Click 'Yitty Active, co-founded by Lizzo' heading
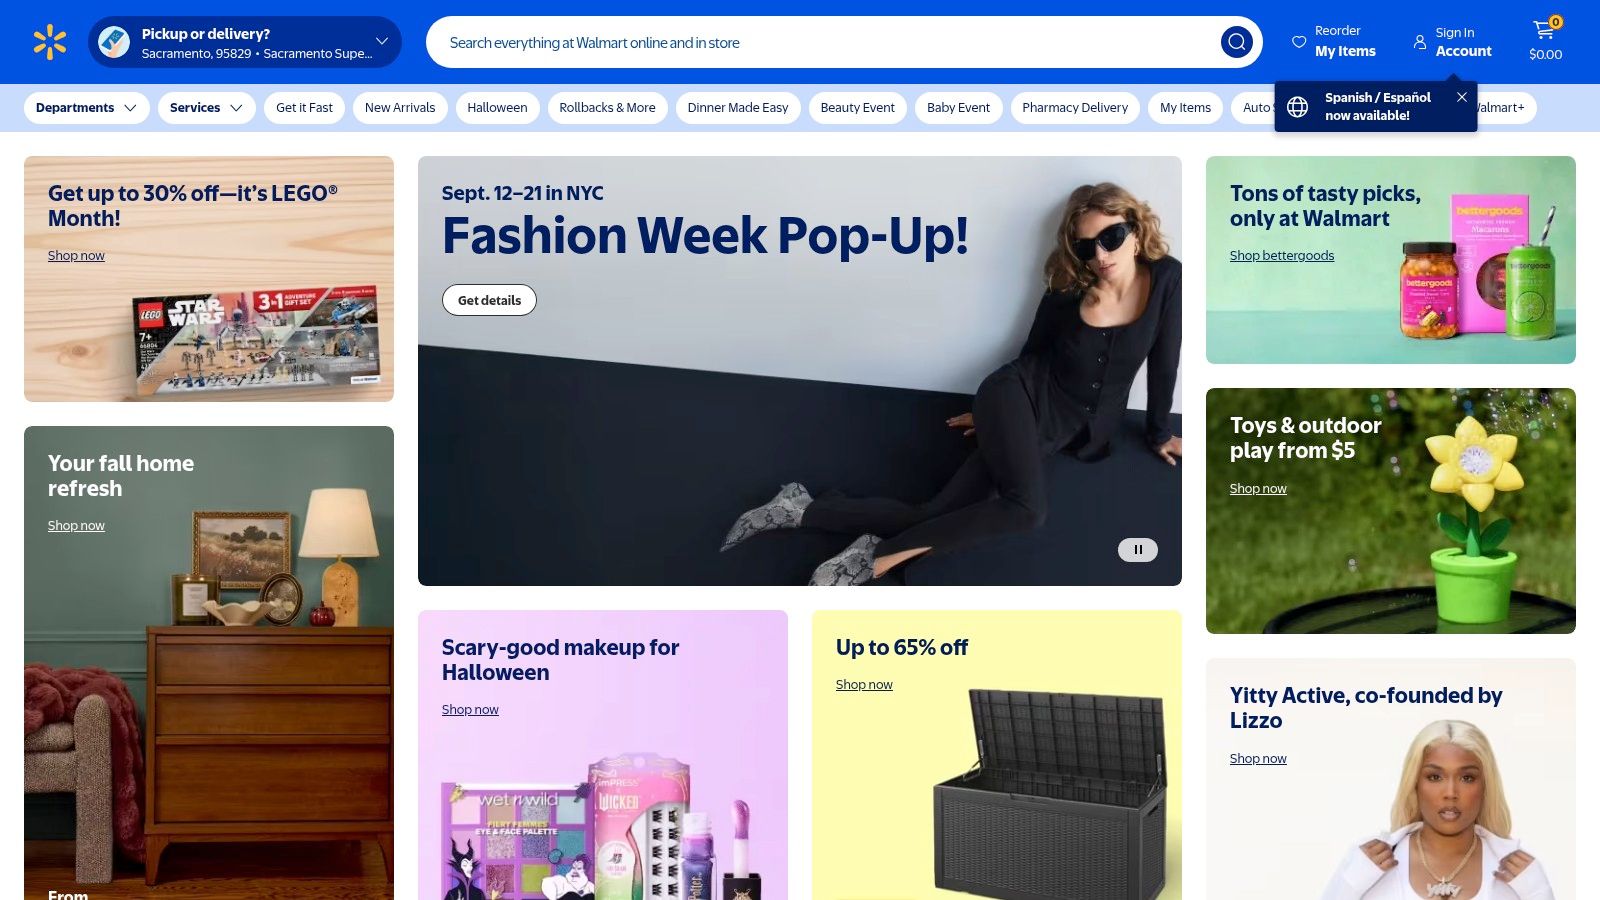 pyautogui.click(x=1366, y=708)
